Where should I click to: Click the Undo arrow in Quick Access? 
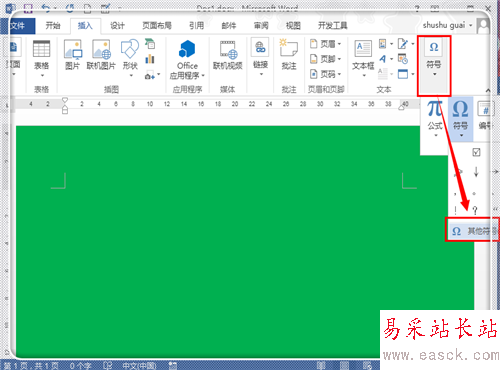45,8
